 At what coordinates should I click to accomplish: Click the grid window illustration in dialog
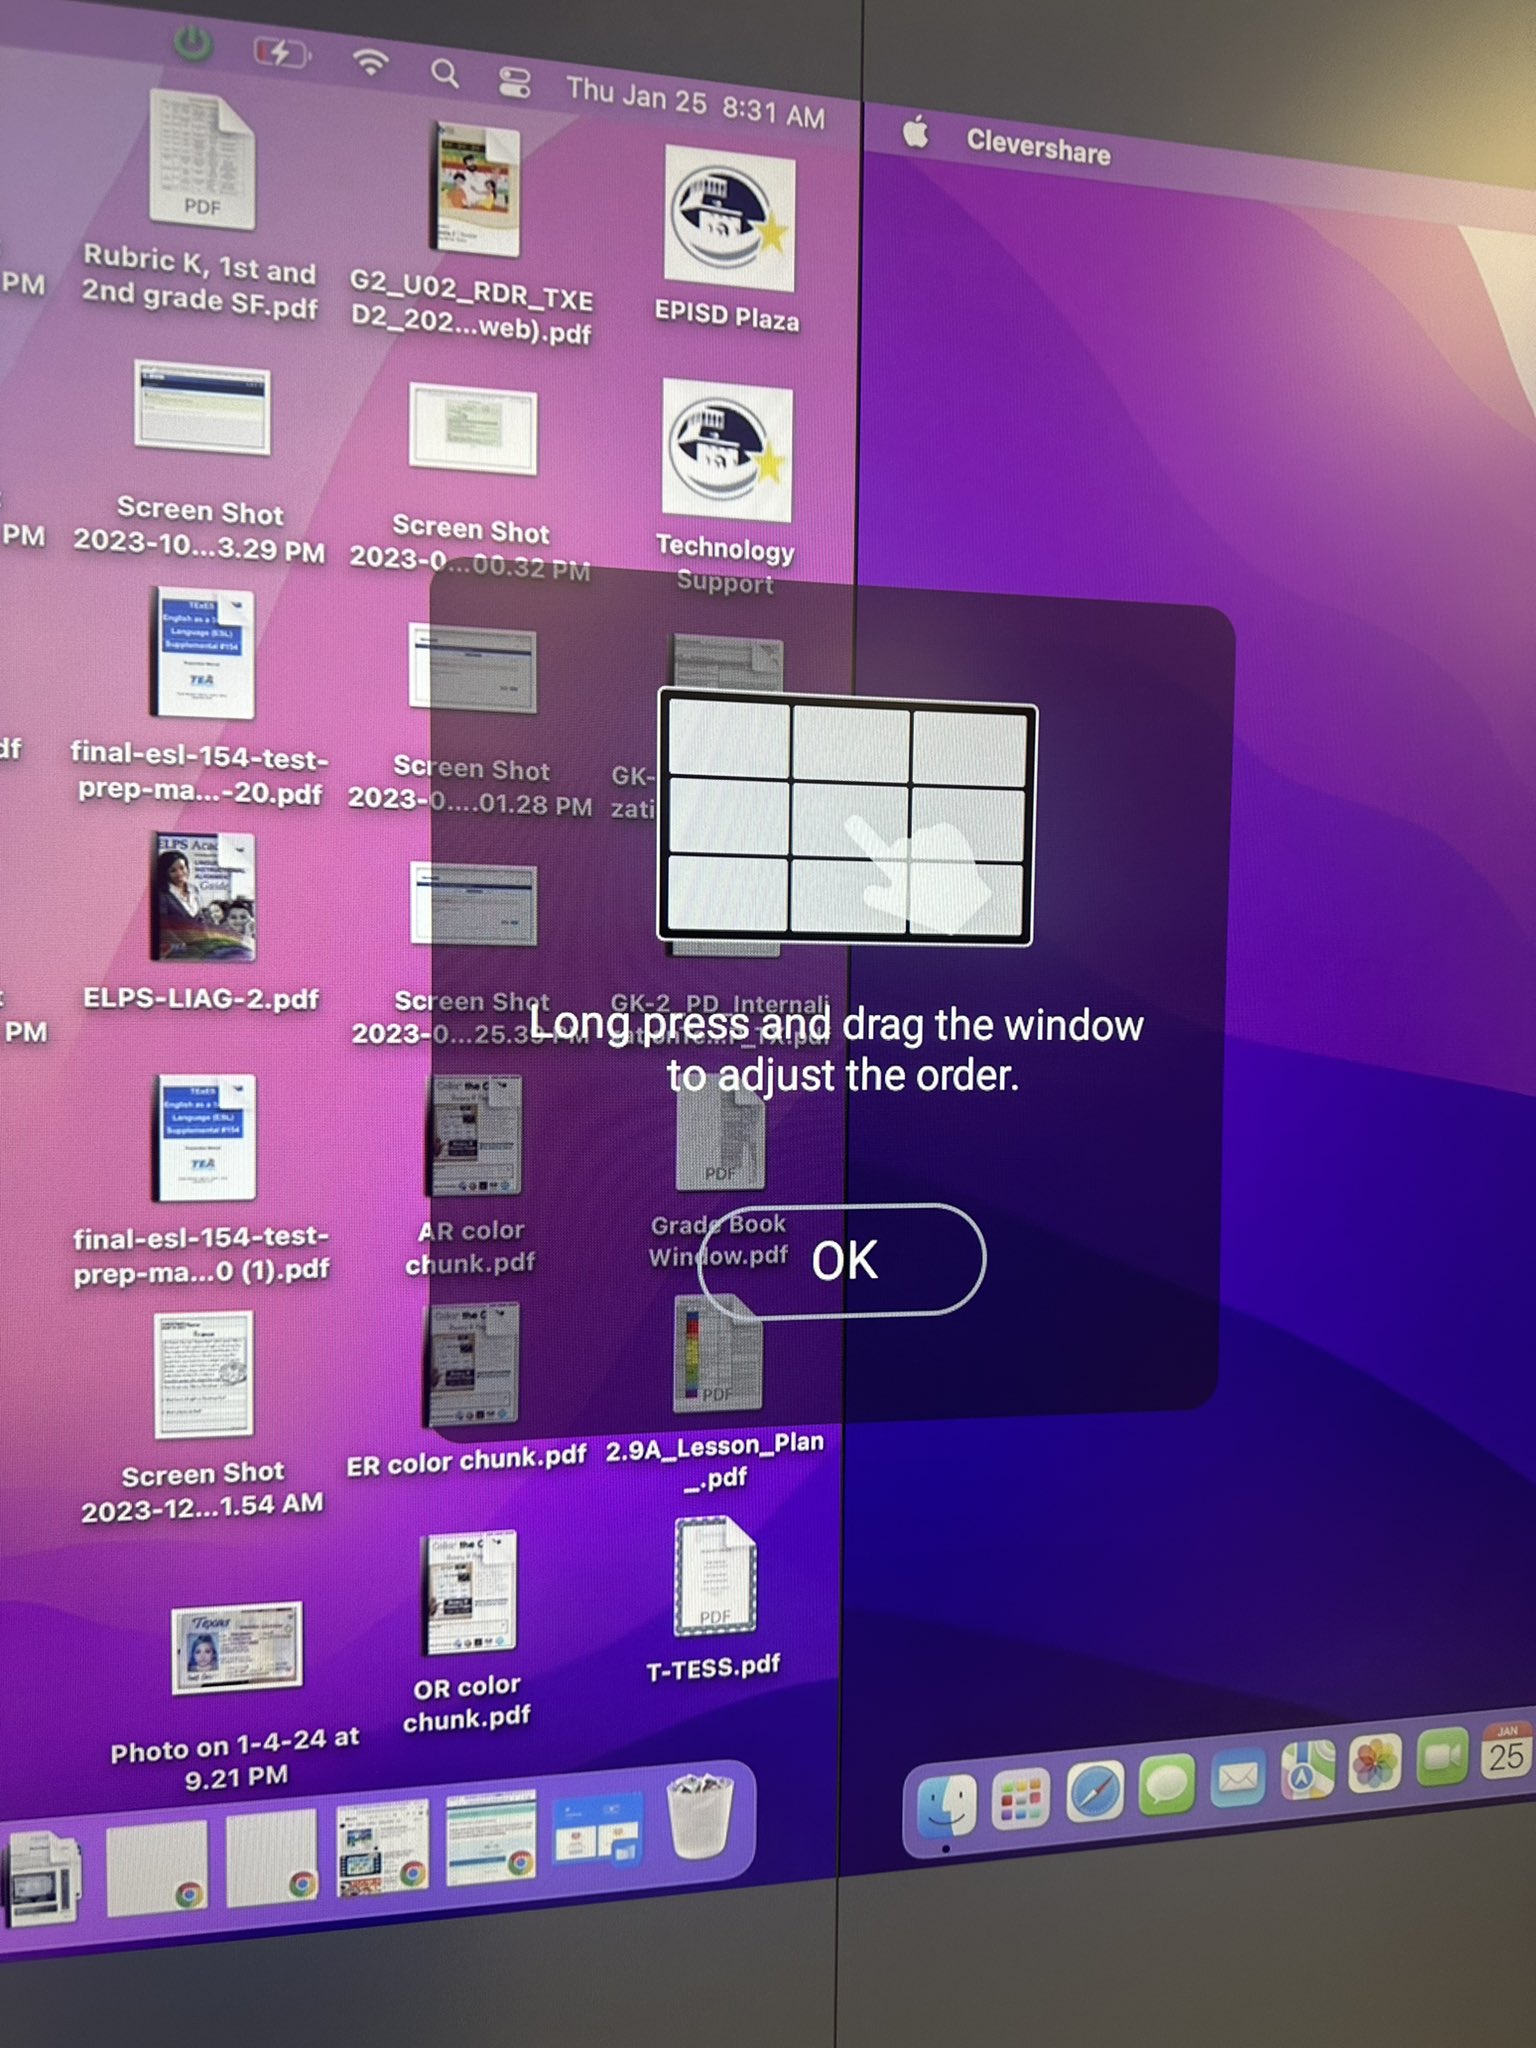pyautogui.click(x=845, y=818)
